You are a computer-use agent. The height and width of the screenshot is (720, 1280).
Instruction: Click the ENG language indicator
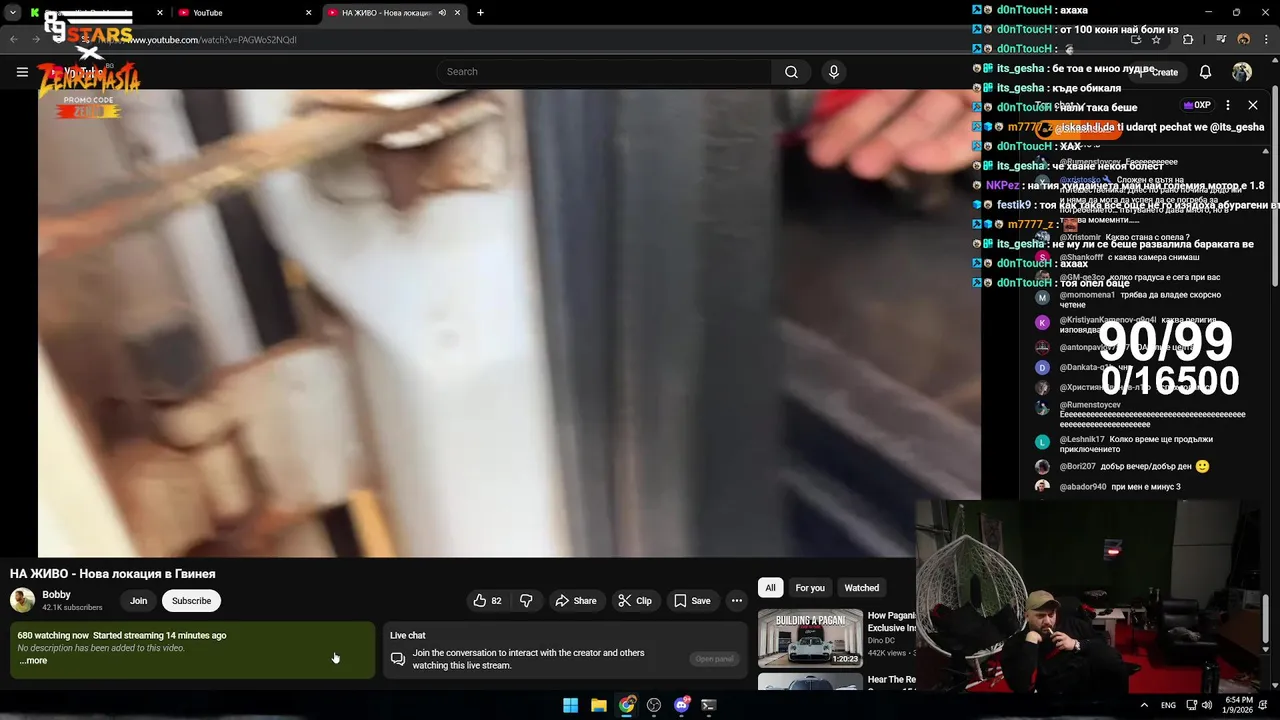[1168, 705]
